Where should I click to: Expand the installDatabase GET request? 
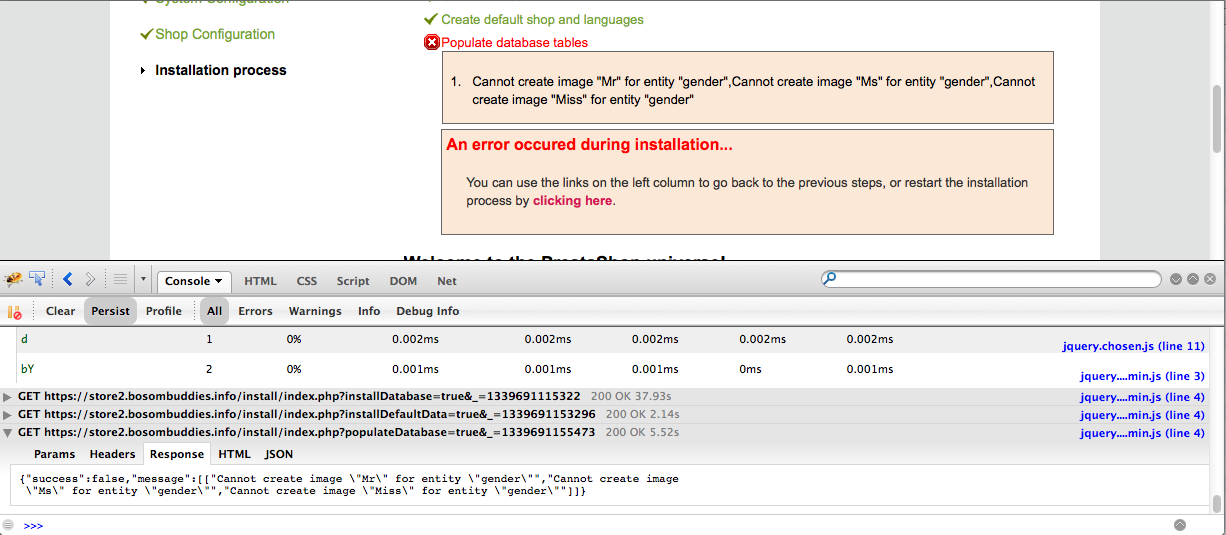(8, 397)
